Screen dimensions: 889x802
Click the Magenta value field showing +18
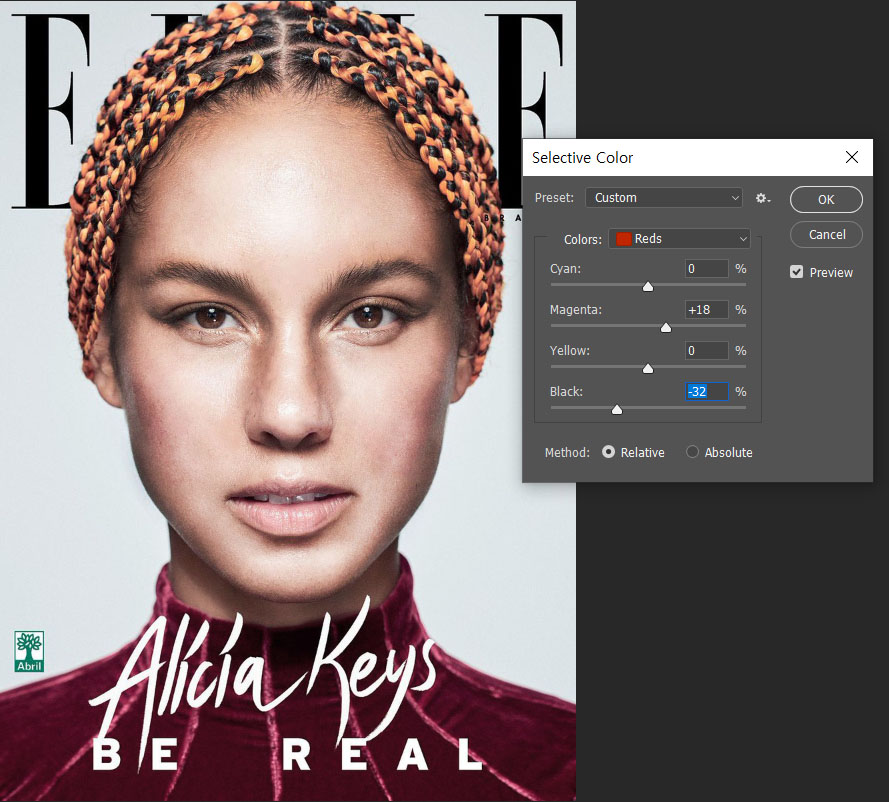[706, 309]
